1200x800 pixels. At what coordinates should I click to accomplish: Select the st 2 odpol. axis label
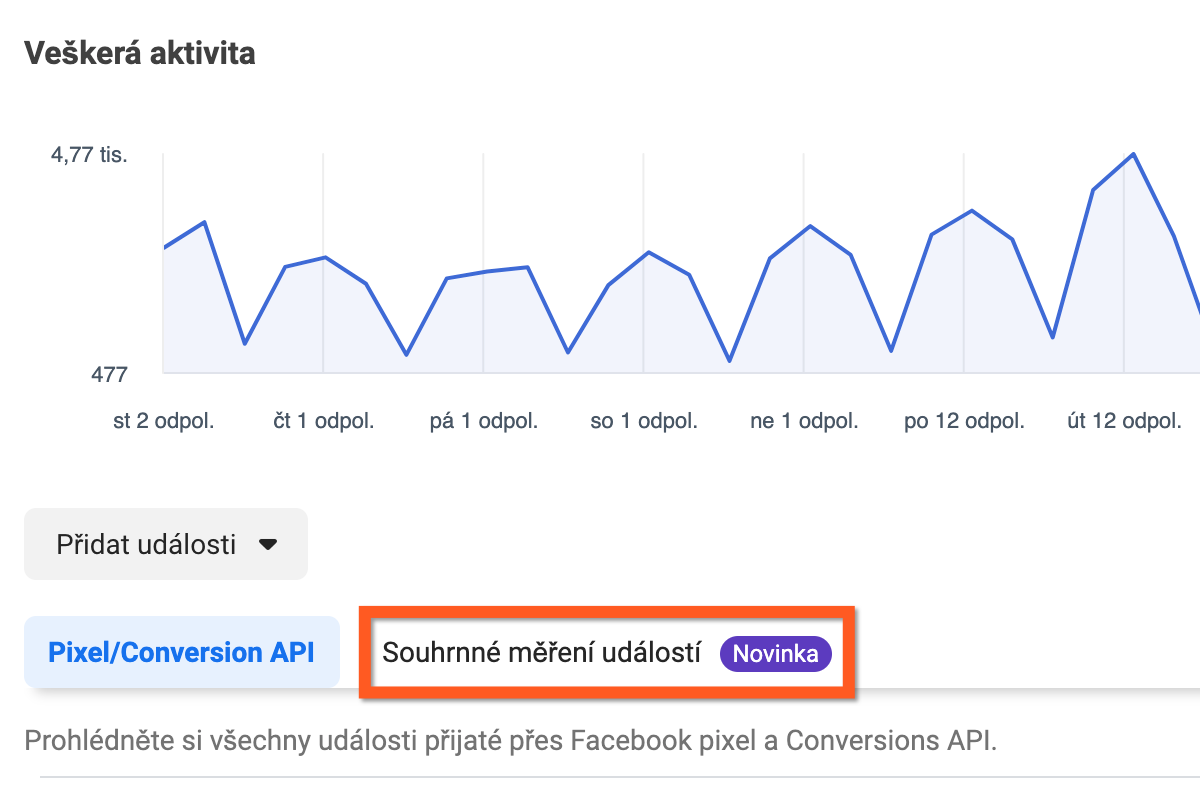click(164, 421)
